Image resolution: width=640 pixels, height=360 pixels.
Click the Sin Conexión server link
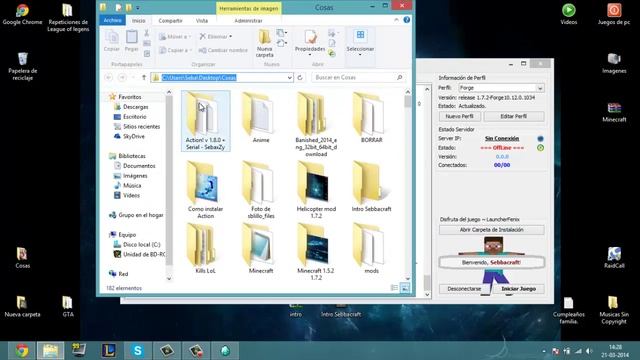point(502,138)
